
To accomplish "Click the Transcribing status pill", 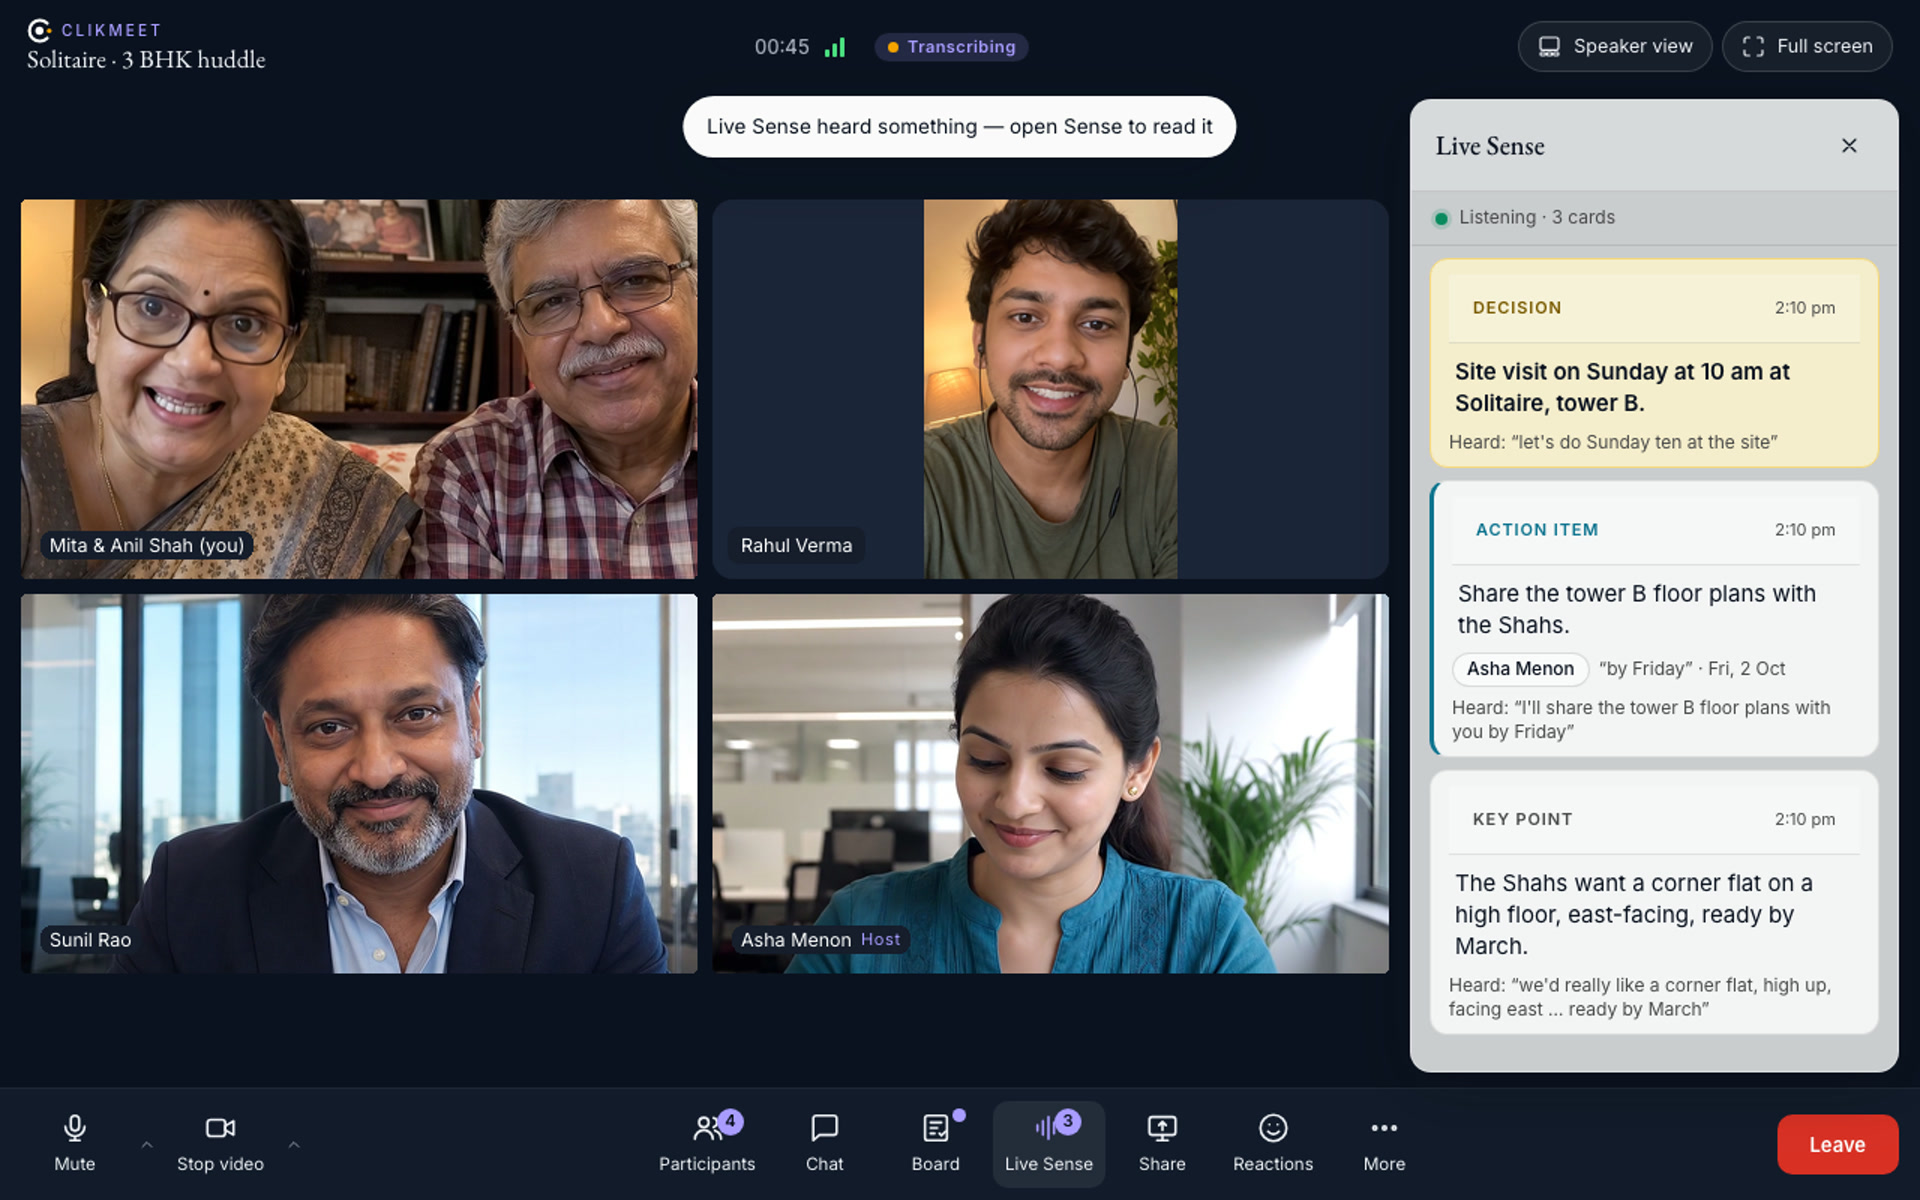I will point(951,47).
